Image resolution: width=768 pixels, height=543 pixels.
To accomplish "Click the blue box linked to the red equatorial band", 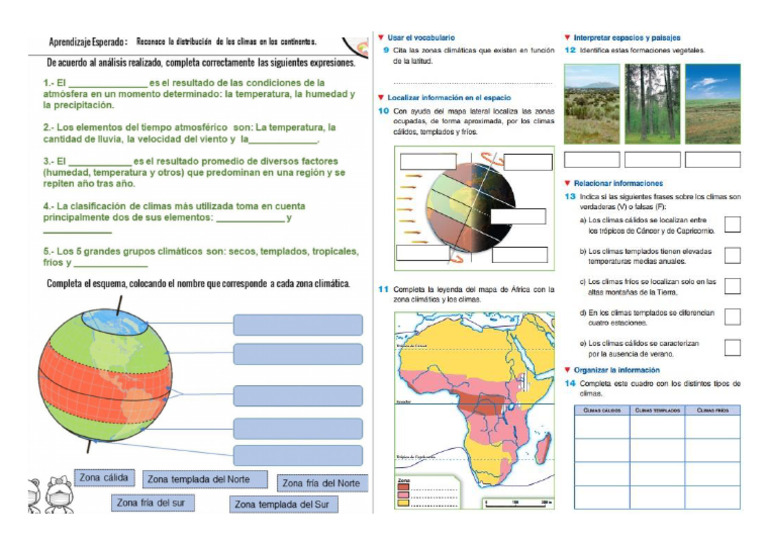I will tap(298, 396).
